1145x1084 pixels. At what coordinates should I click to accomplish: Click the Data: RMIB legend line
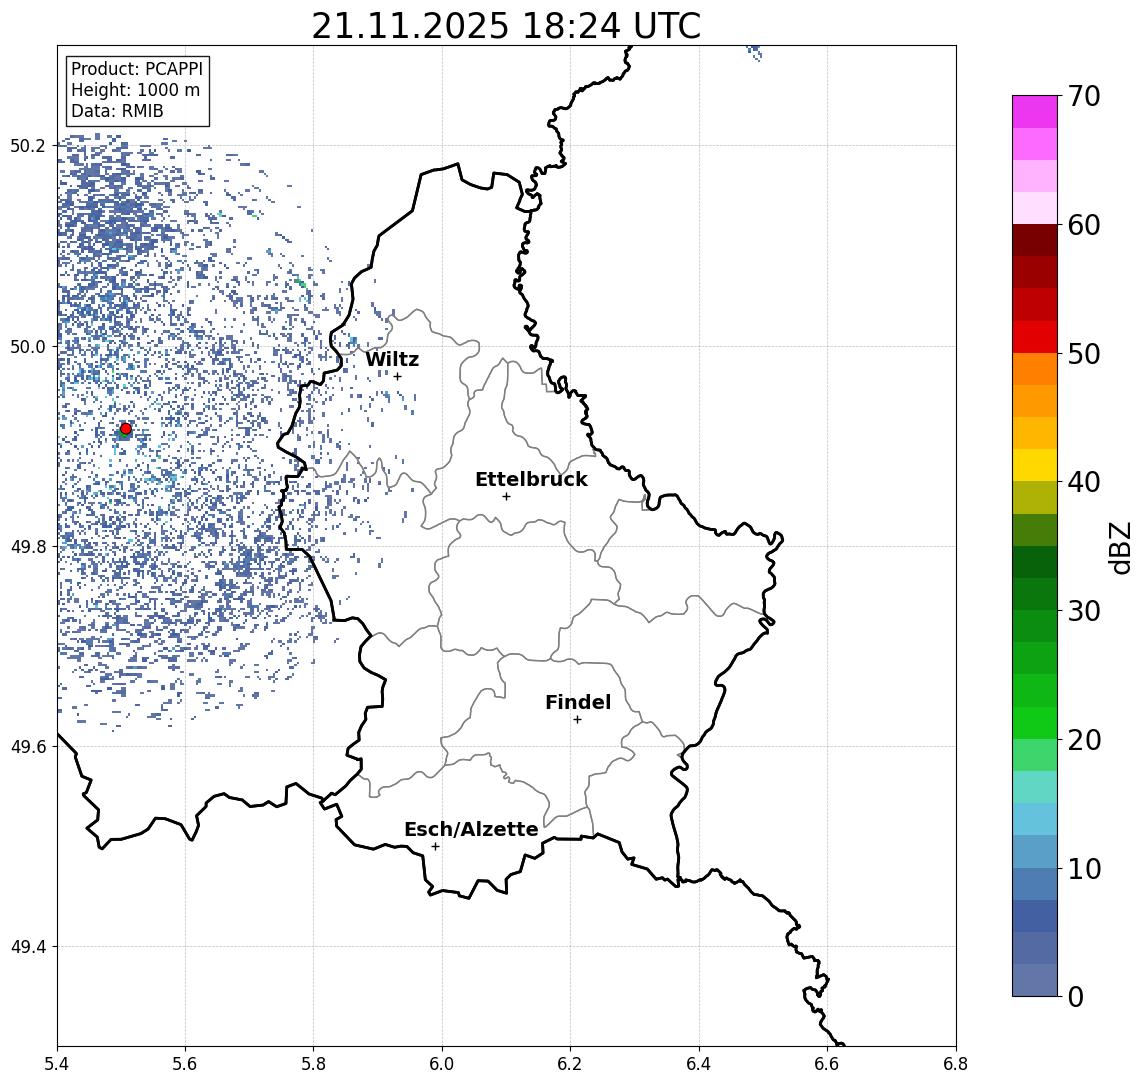[x=117, y=111]
